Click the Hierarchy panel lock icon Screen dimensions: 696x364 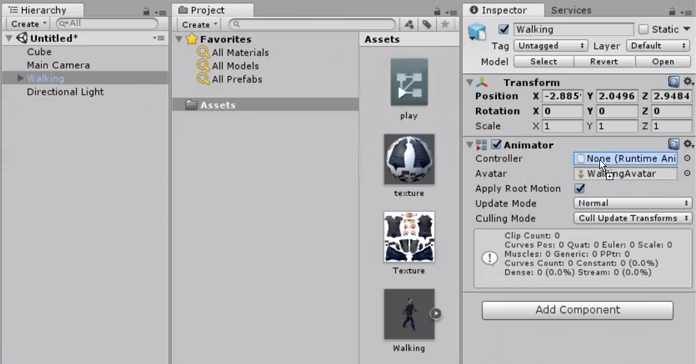pos(146,12)
